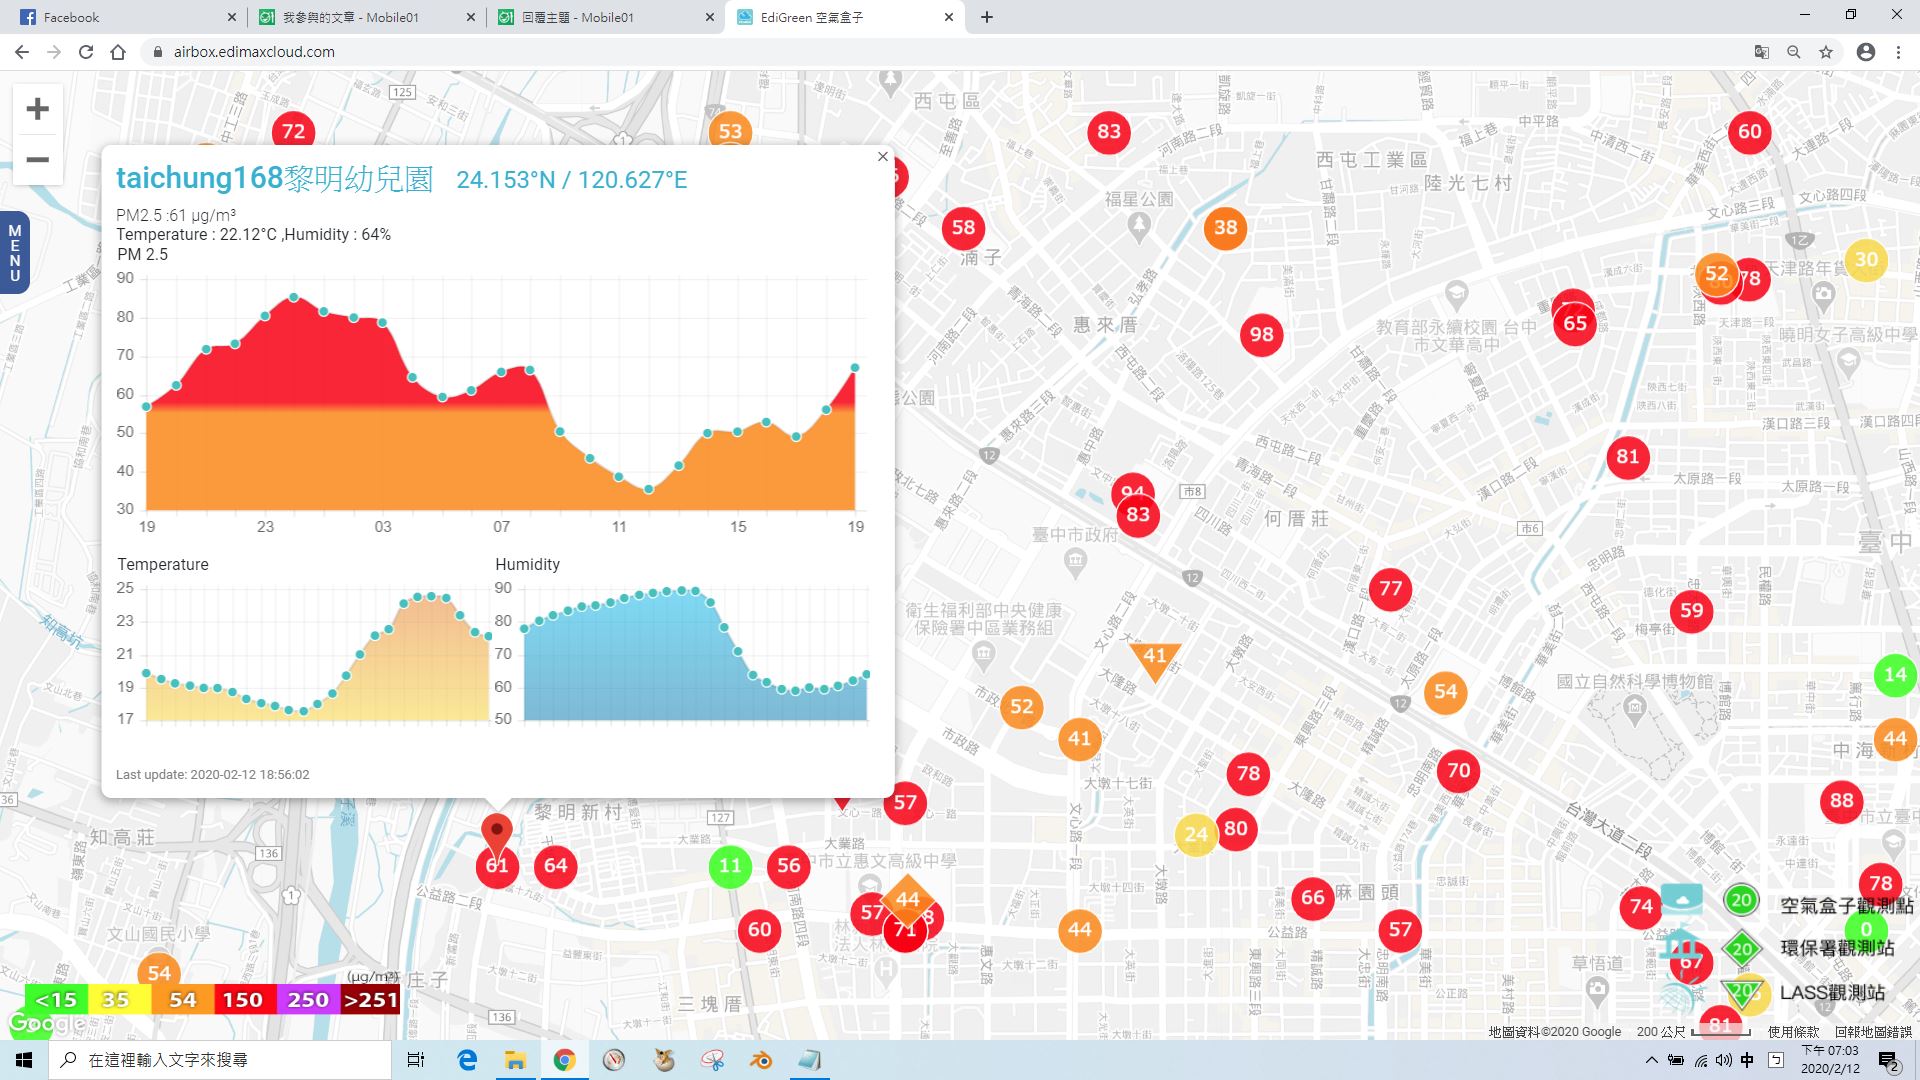This screenshot has height=1080, width=1920.
Task: Show hidden system tray icons
Action: 1651,1060
